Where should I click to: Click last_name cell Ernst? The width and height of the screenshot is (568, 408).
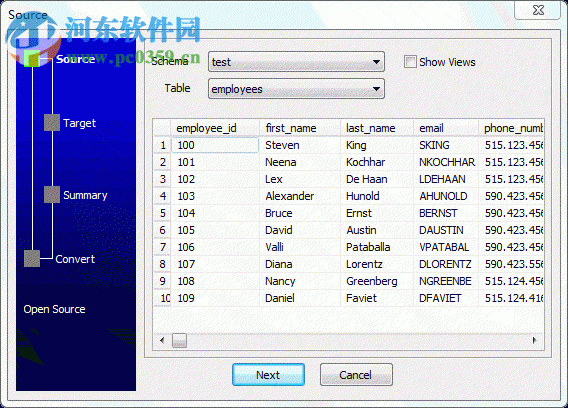tap(377, 213)
